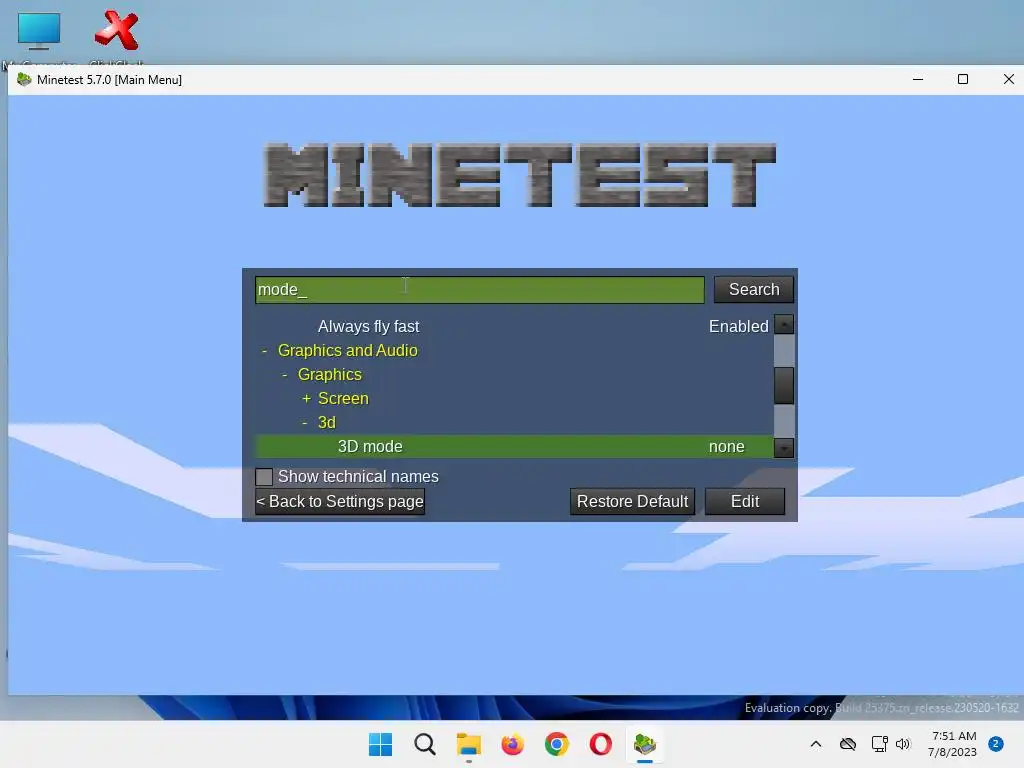Click the red X desktop shortcut icon
1024x768 pixels.
point(116,31)
